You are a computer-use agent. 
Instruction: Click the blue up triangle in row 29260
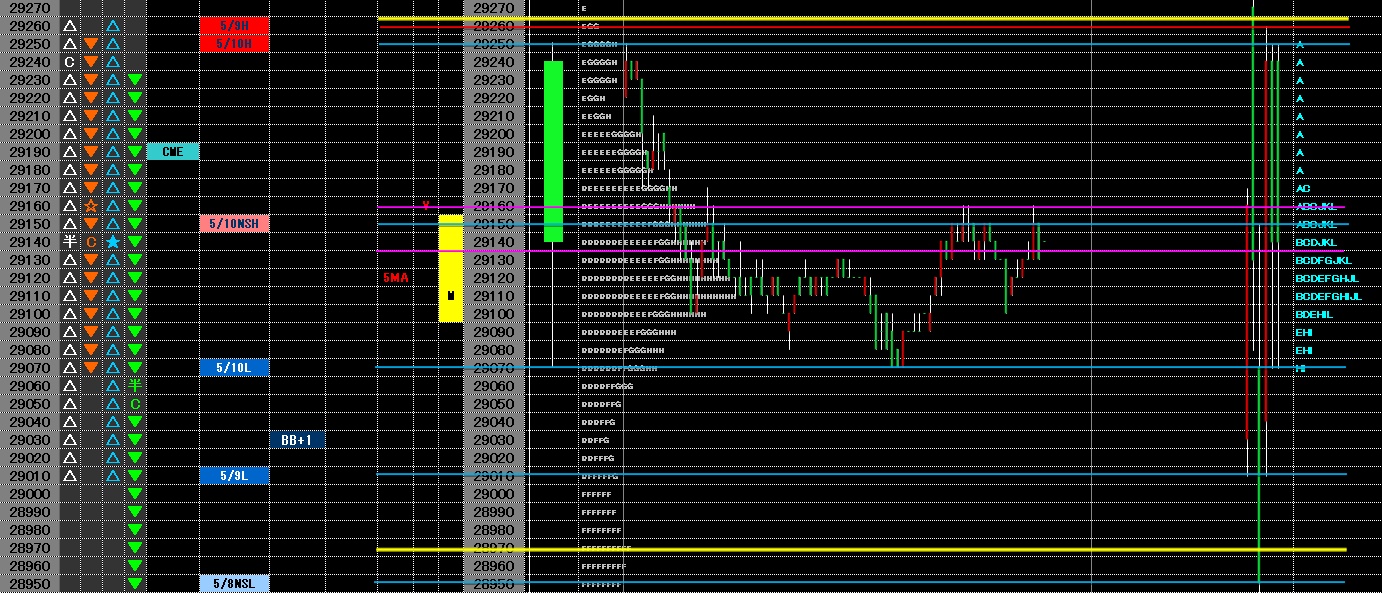coord(113,26)
